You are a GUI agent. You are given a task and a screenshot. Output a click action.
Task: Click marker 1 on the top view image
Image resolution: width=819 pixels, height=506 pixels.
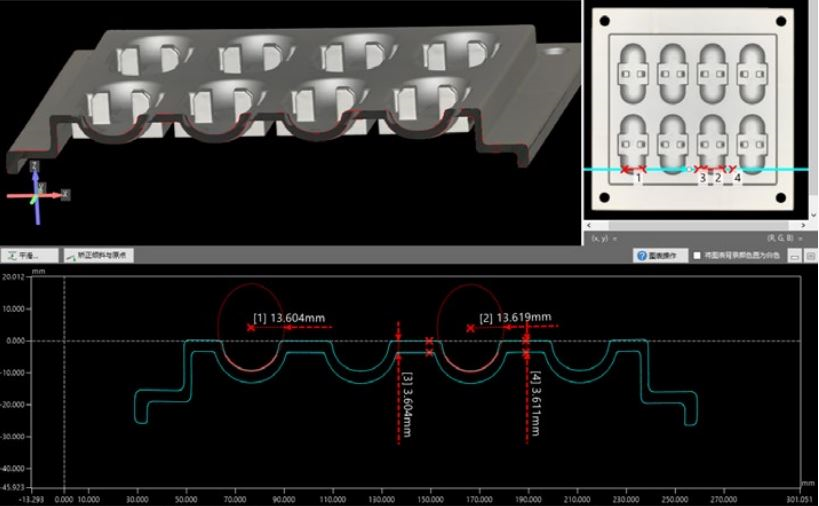(639, 178)
